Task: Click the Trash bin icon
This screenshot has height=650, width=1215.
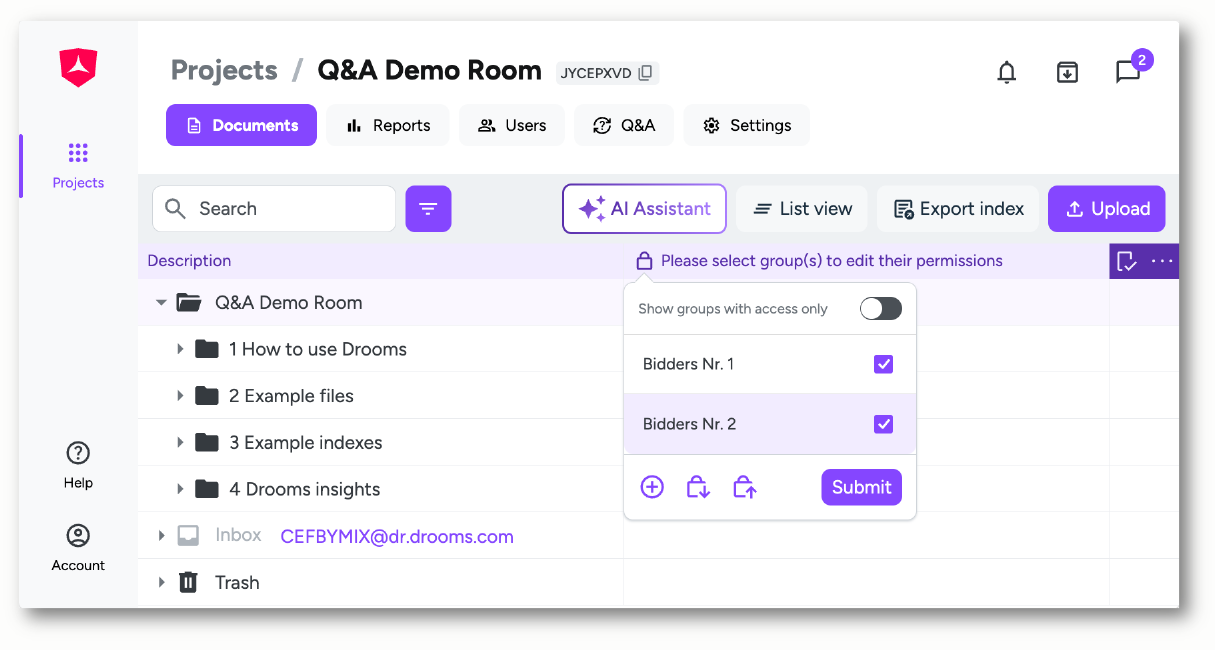Action: pos(188,582)
